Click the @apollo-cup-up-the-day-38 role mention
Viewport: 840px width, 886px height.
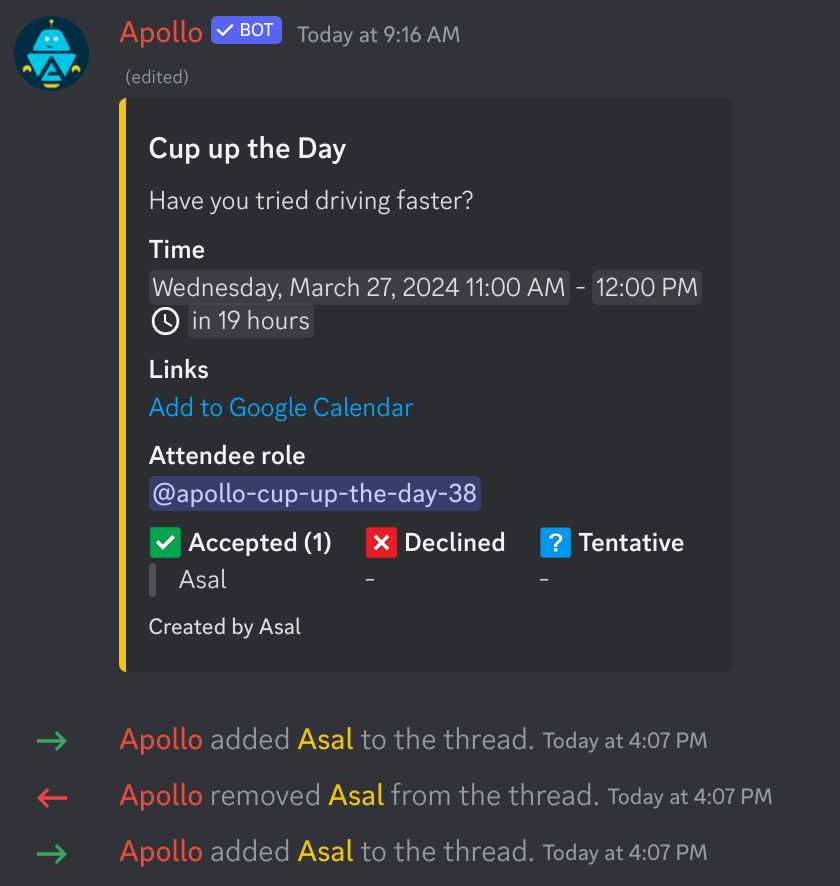tap(315, 494)
